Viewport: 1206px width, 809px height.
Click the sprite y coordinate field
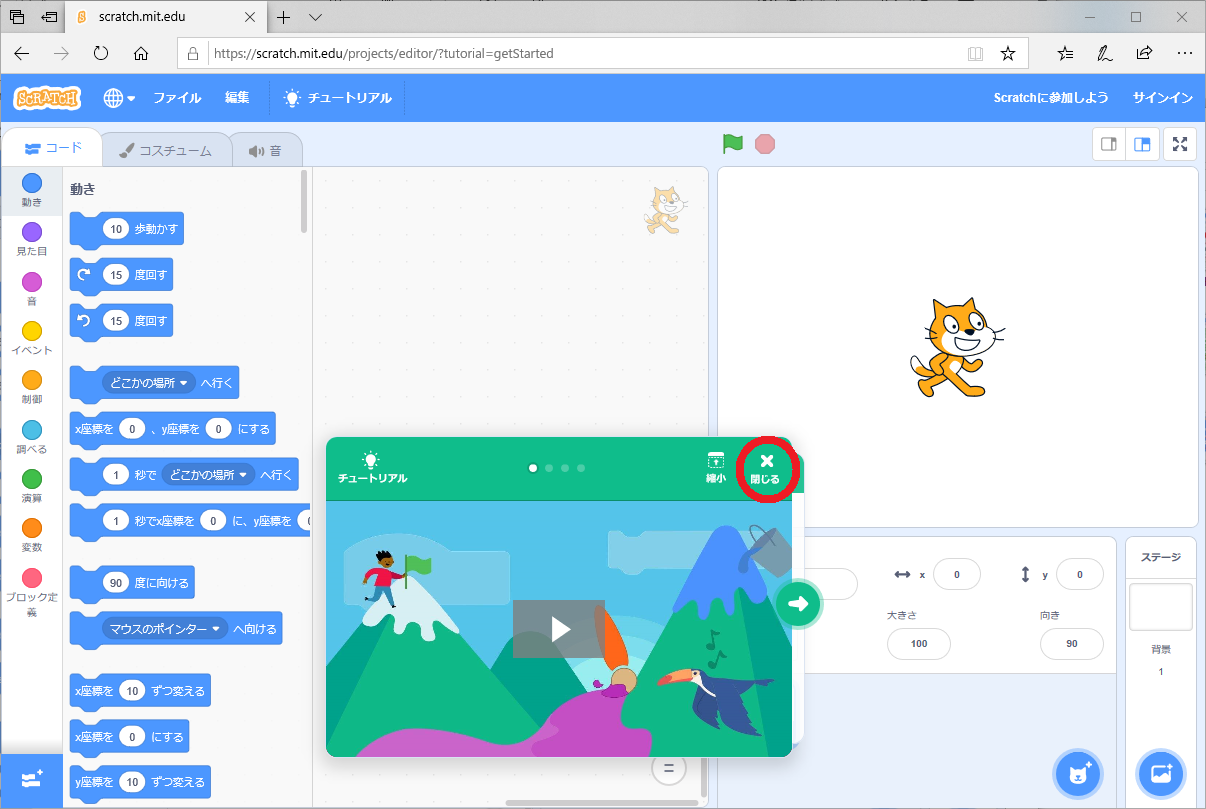[1078, 575]
